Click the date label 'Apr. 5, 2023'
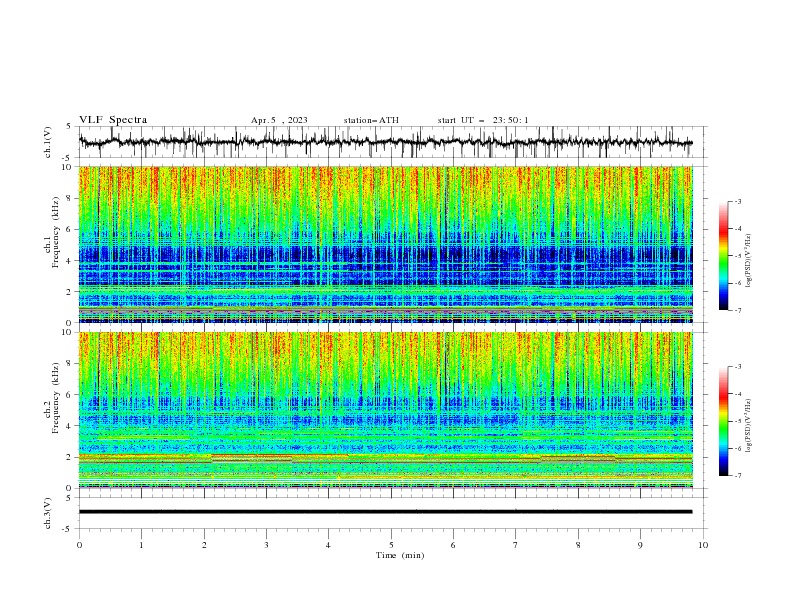Screen dimensions: 792x612 [279, 120]
